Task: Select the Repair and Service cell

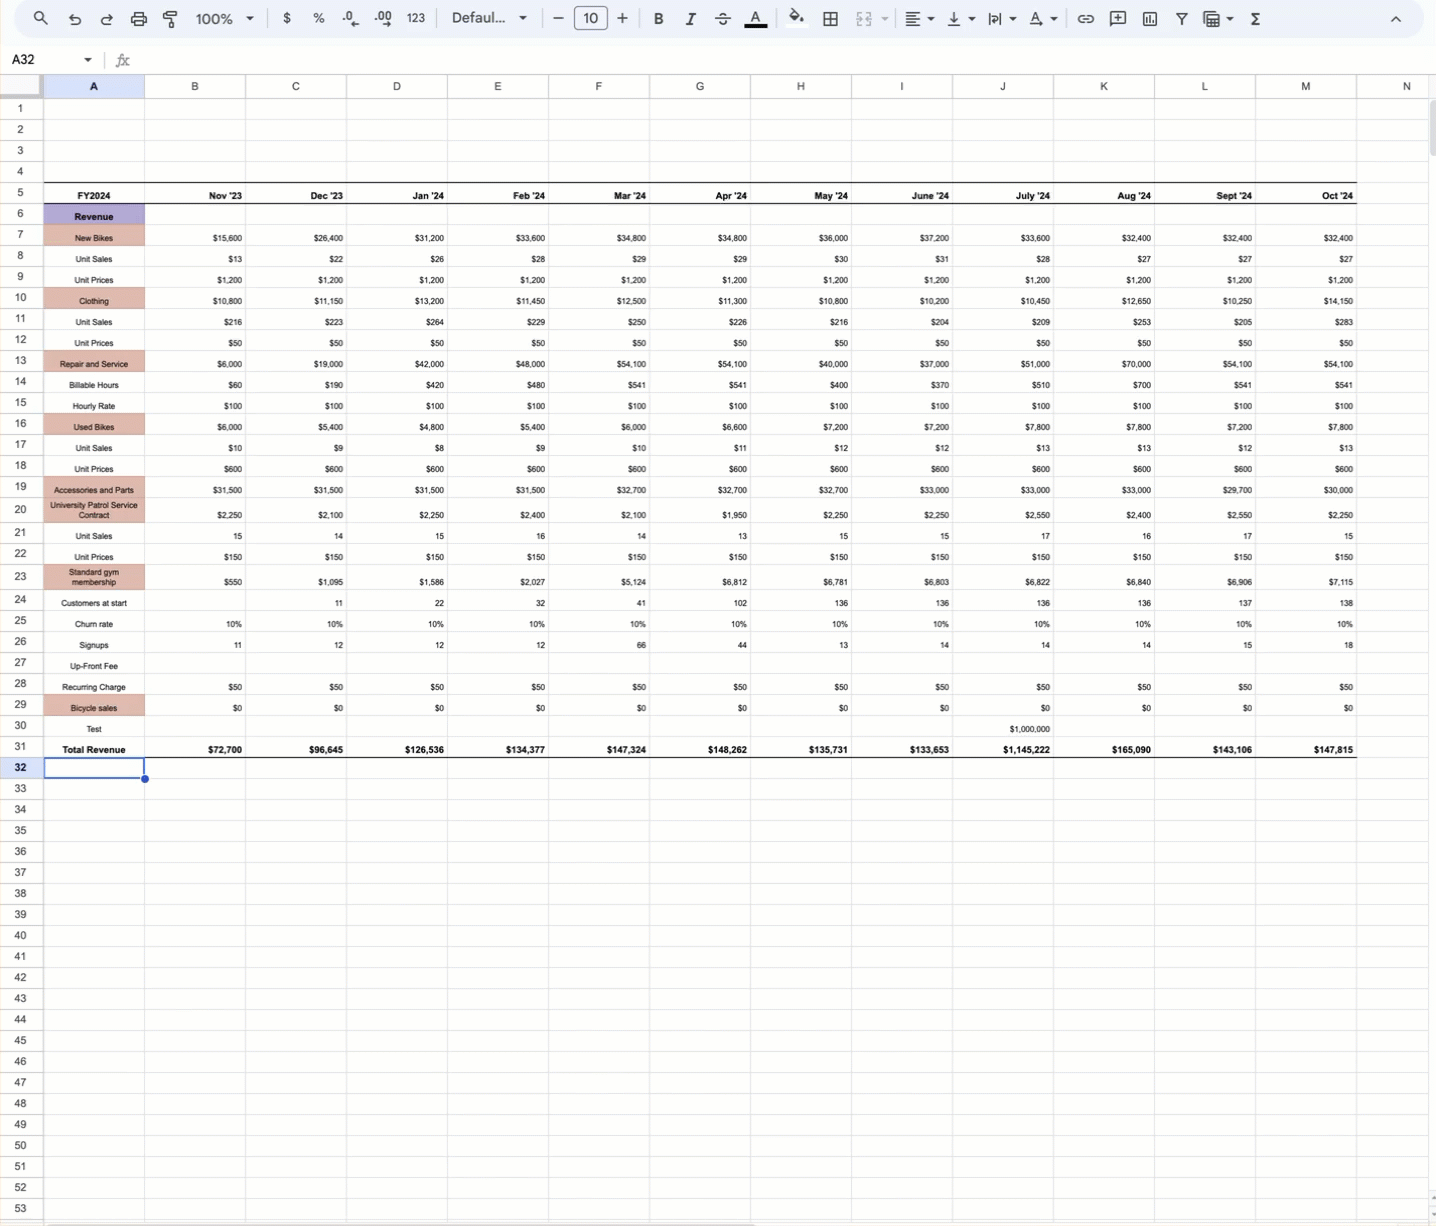Action: [94, 362]
